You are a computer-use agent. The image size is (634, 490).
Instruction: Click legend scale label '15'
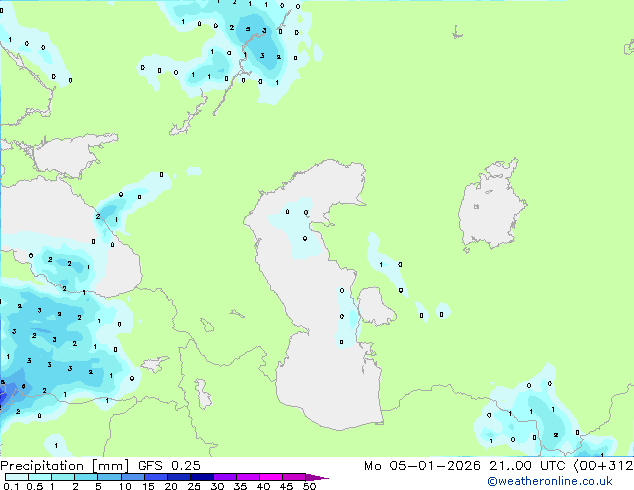(x=148, y=486)
